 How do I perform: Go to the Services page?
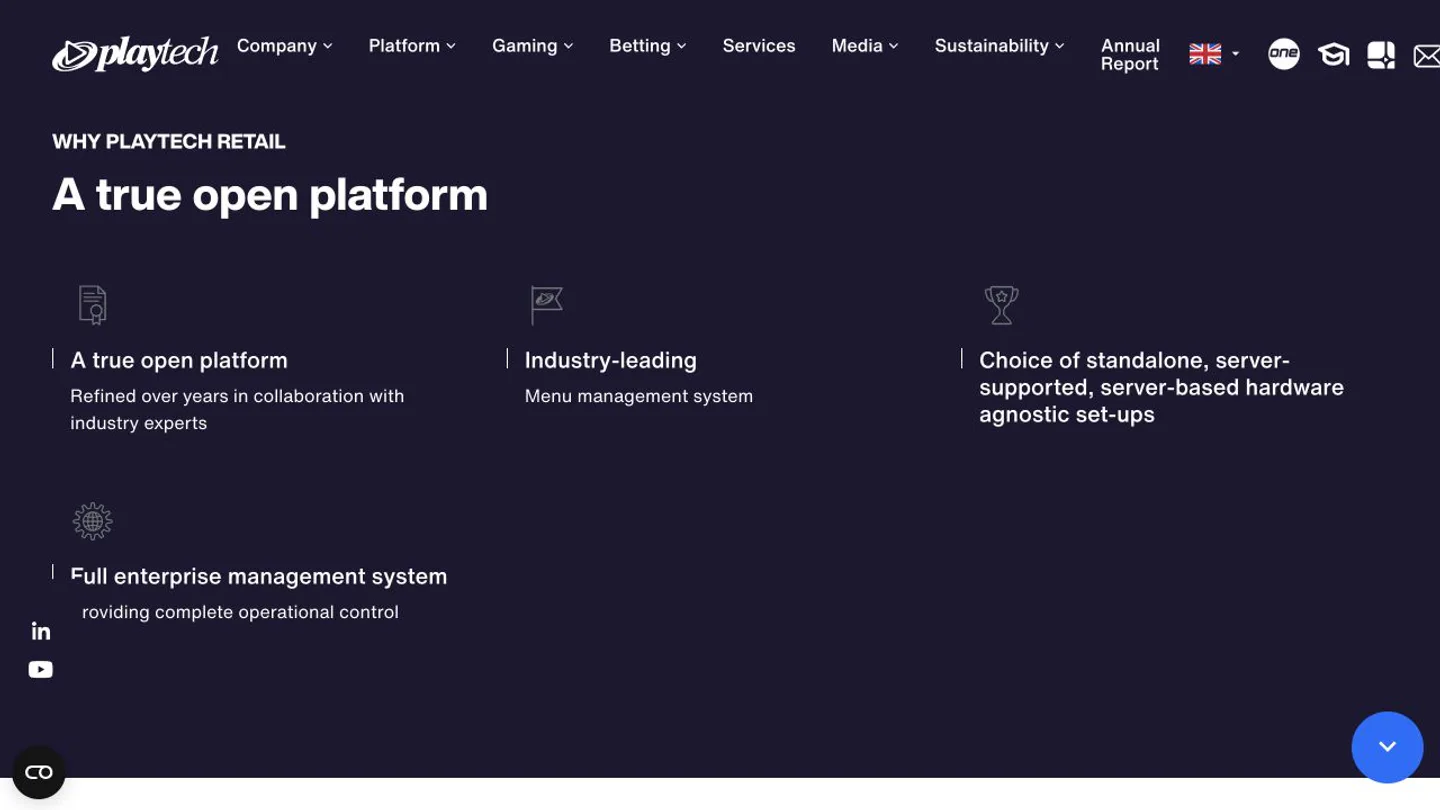(759, 46)
